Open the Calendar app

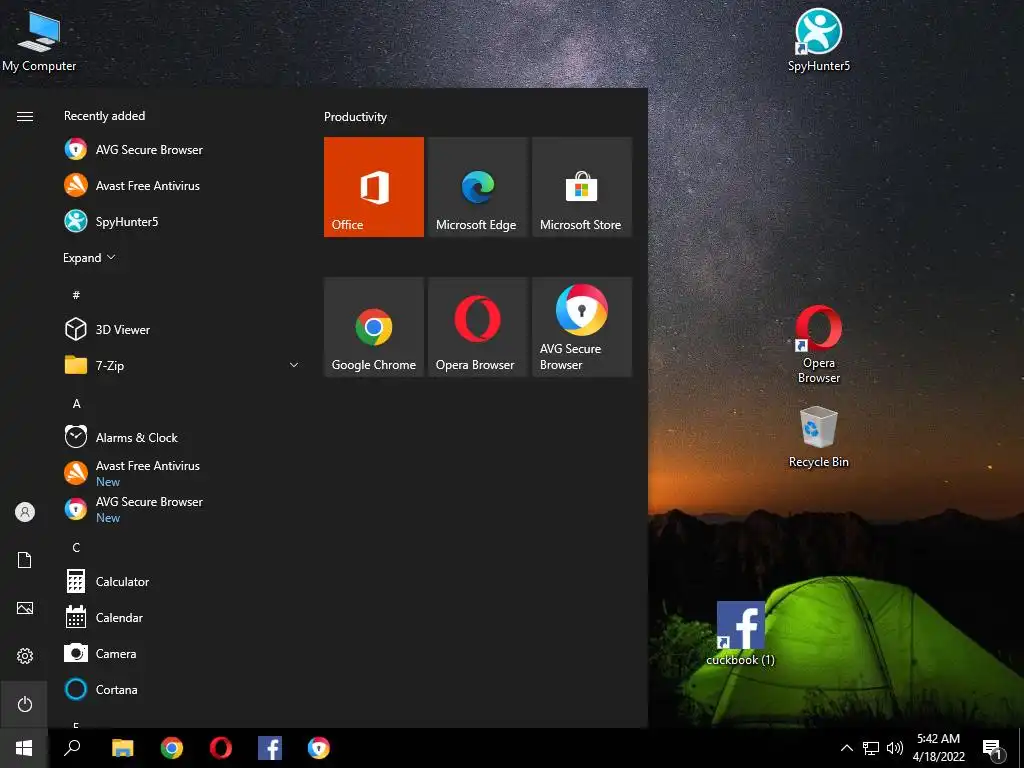coord(183,617)
